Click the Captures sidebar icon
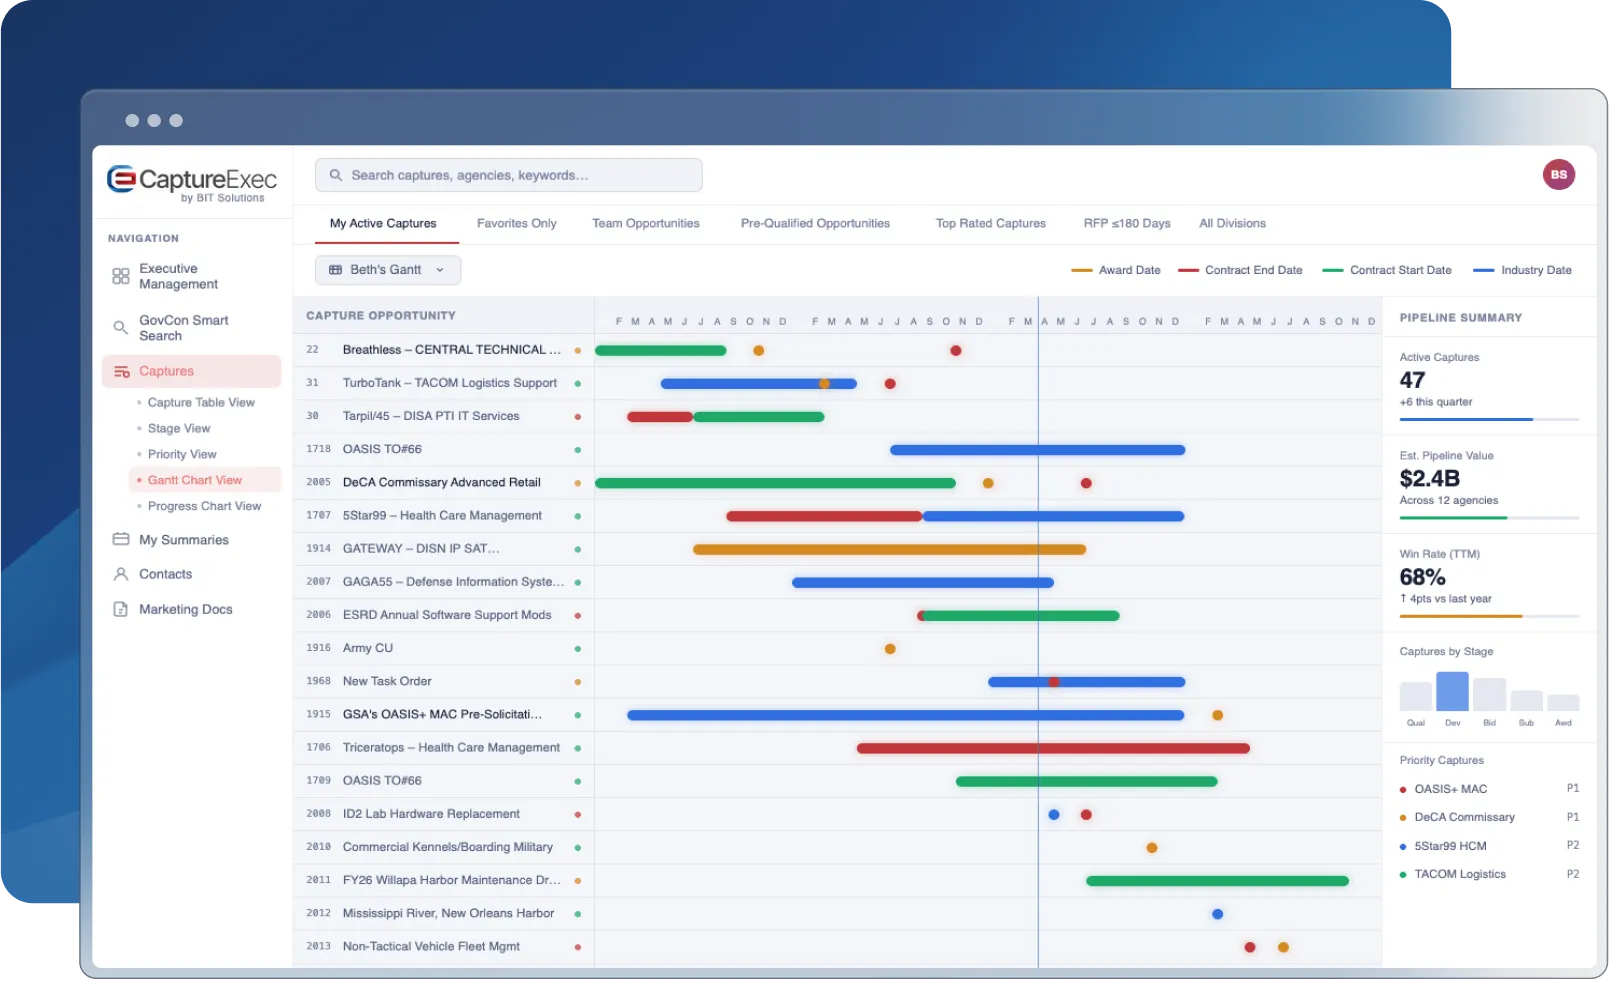1620x995 pixels. [x=121, y=372]
